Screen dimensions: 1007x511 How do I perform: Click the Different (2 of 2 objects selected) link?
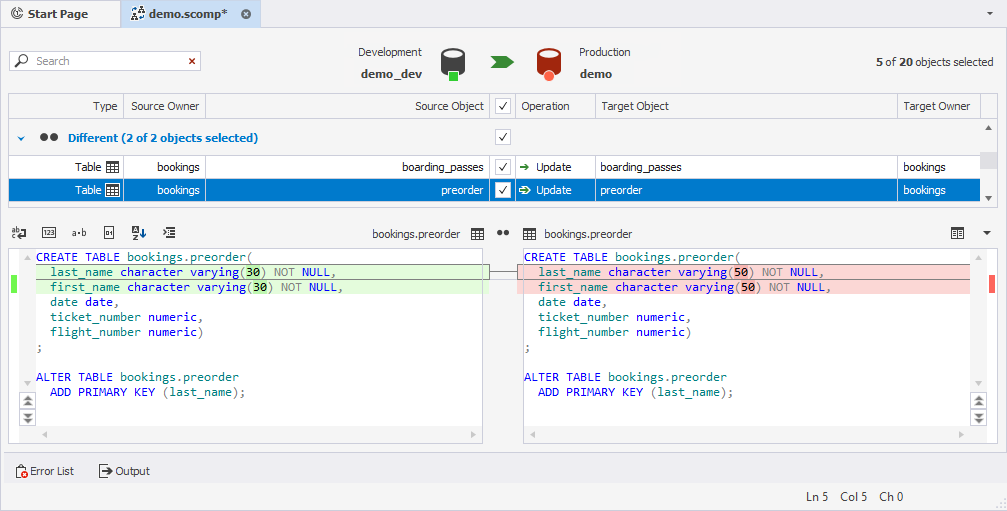[163, 138]
